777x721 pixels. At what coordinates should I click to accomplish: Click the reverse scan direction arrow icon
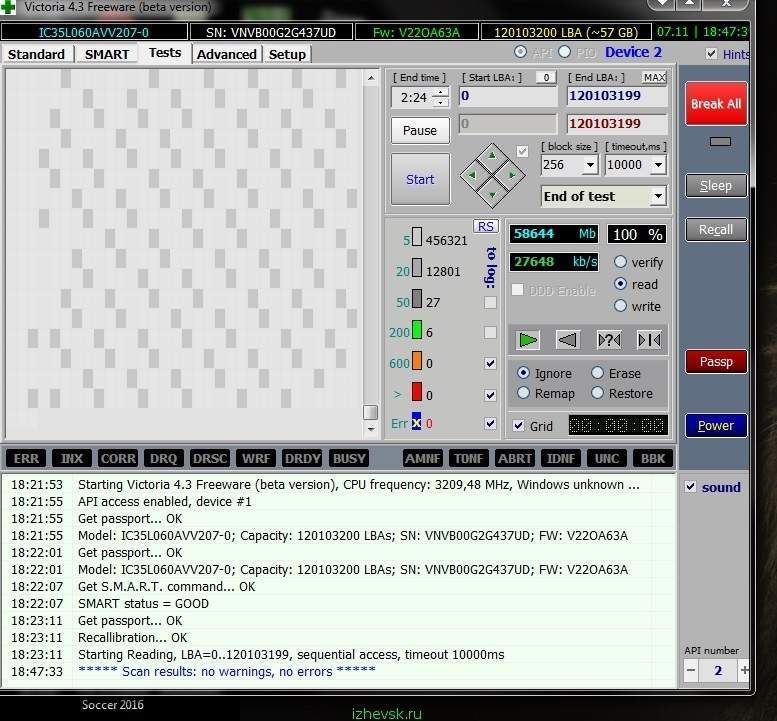pyautogui.click(x=568, y=340)
